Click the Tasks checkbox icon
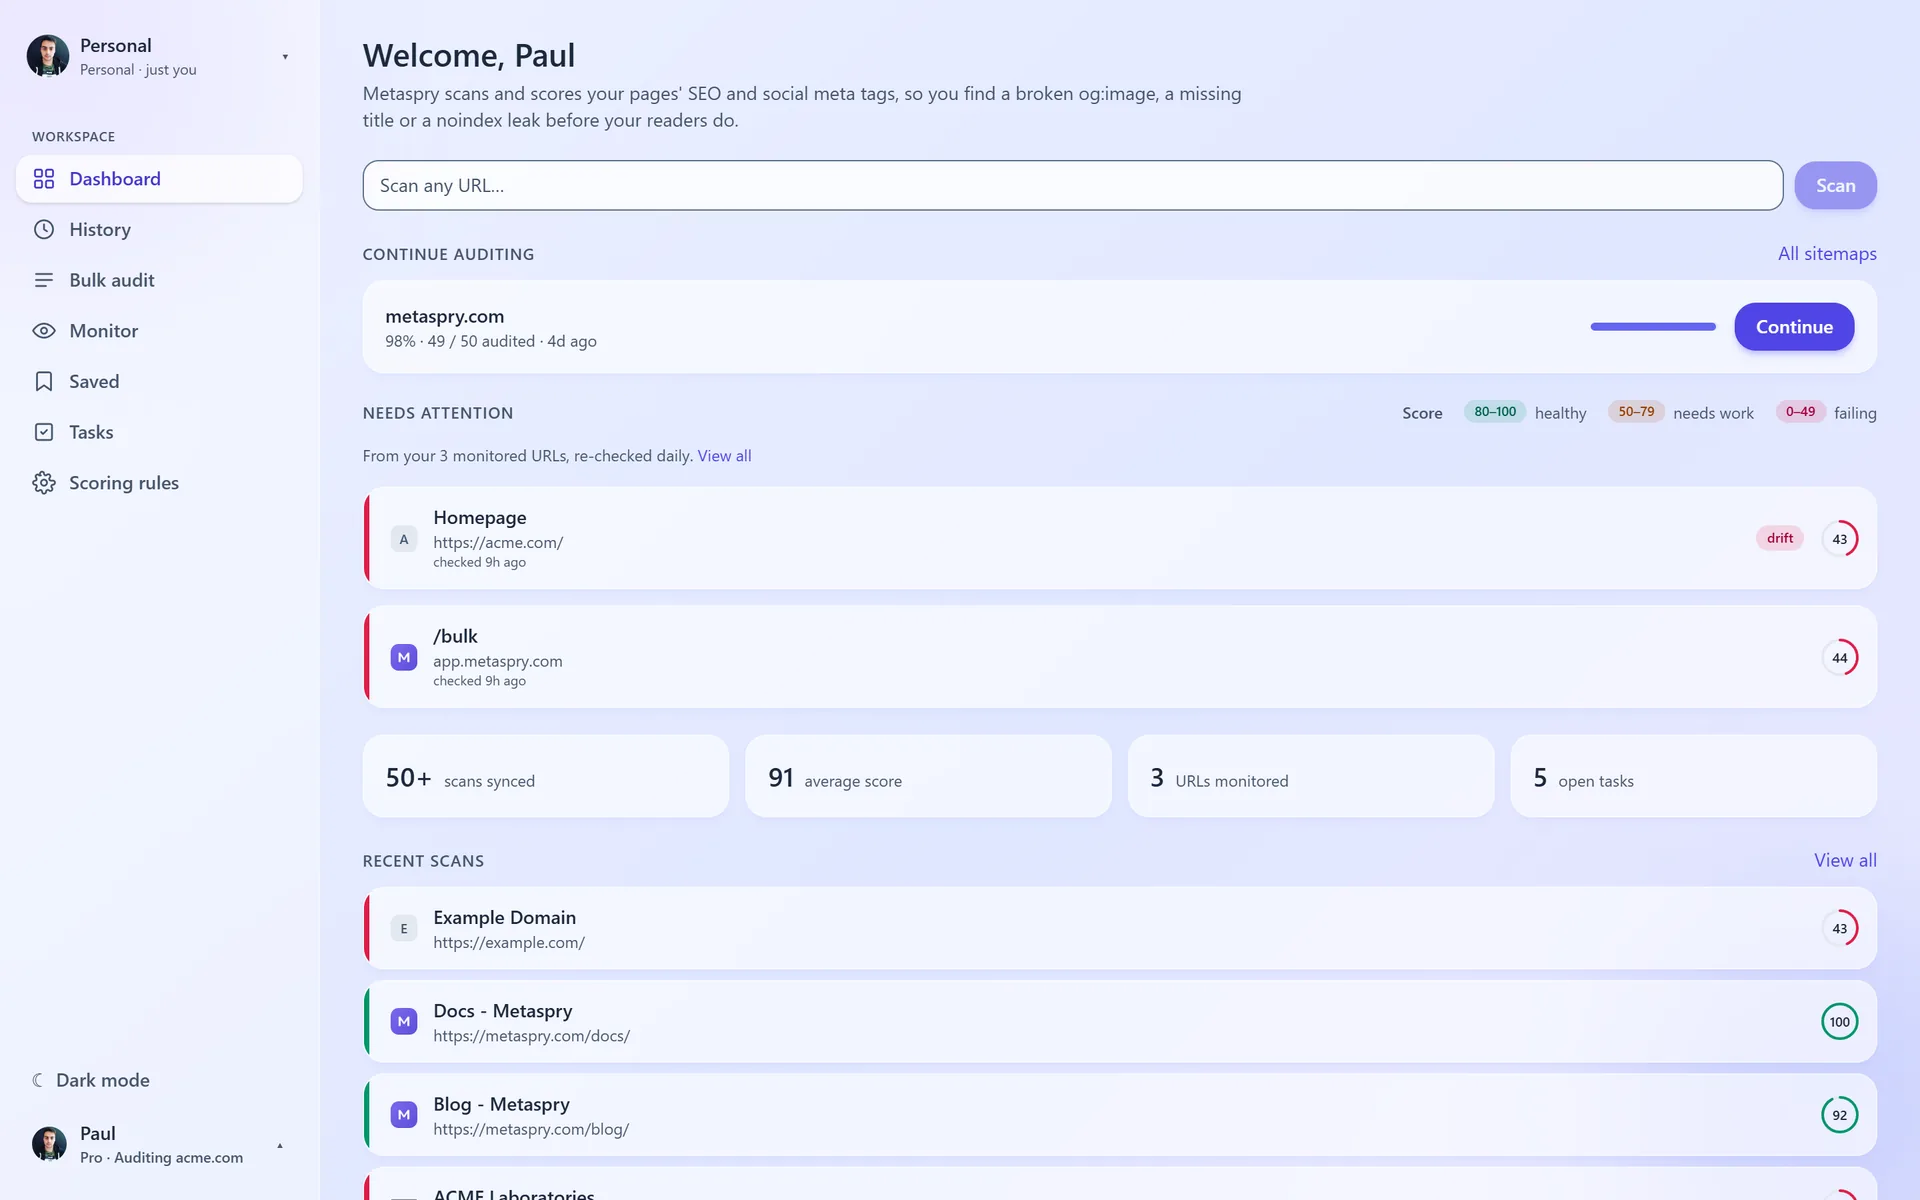 tap(44, 432)
